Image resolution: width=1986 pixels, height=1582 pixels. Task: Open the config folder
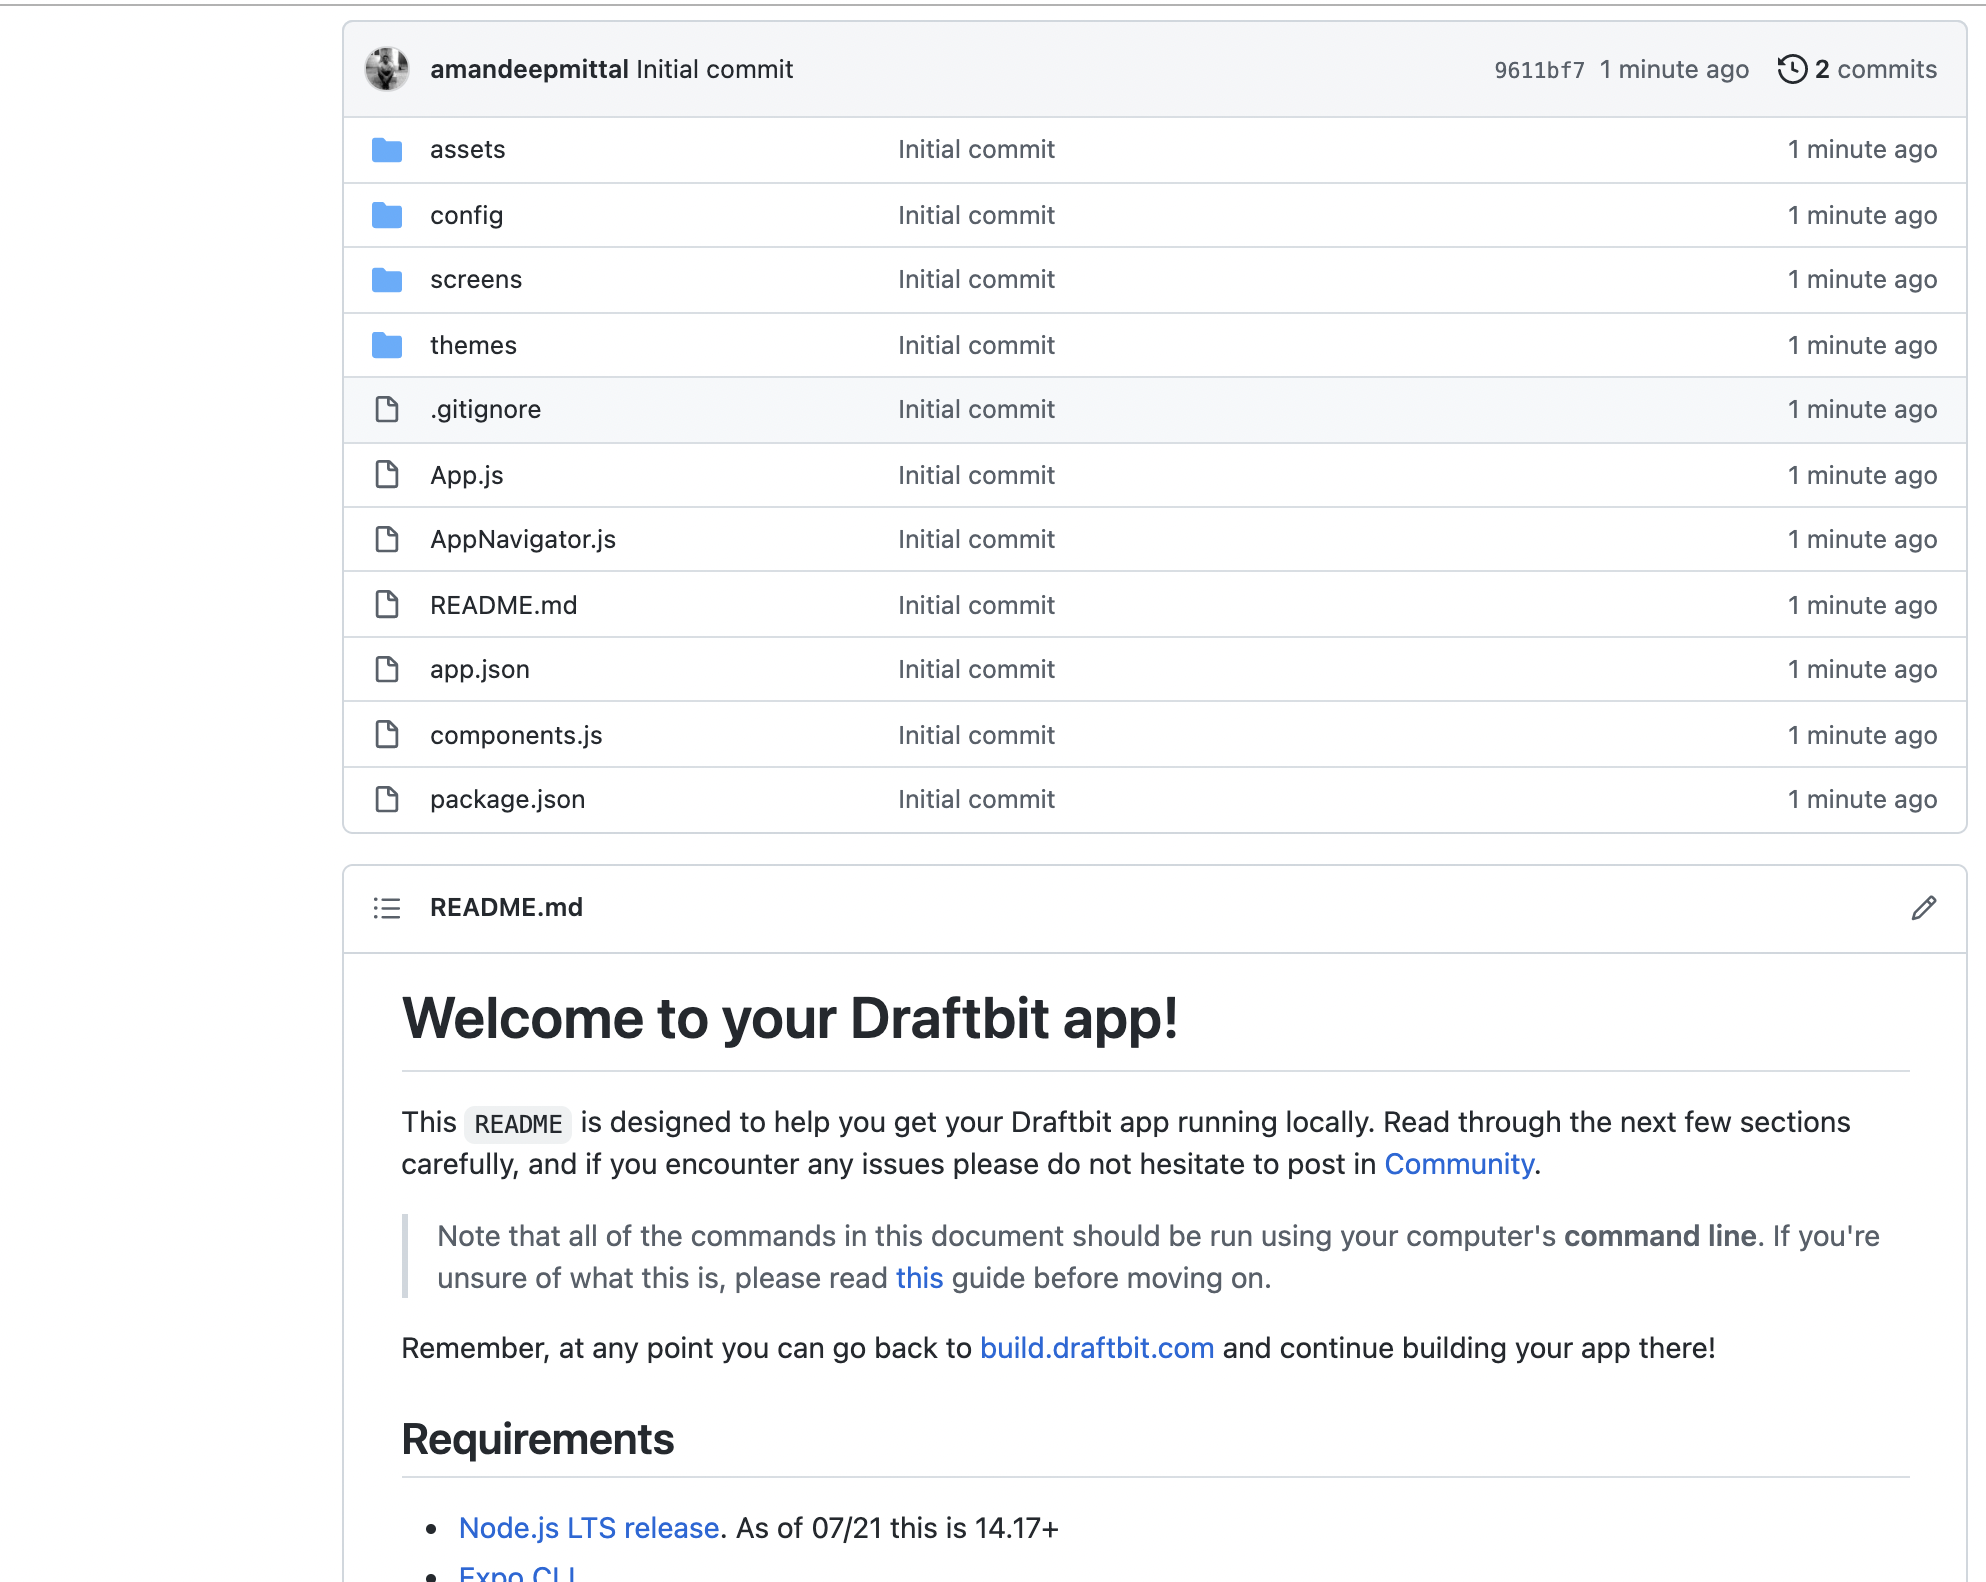click(466, 215)
